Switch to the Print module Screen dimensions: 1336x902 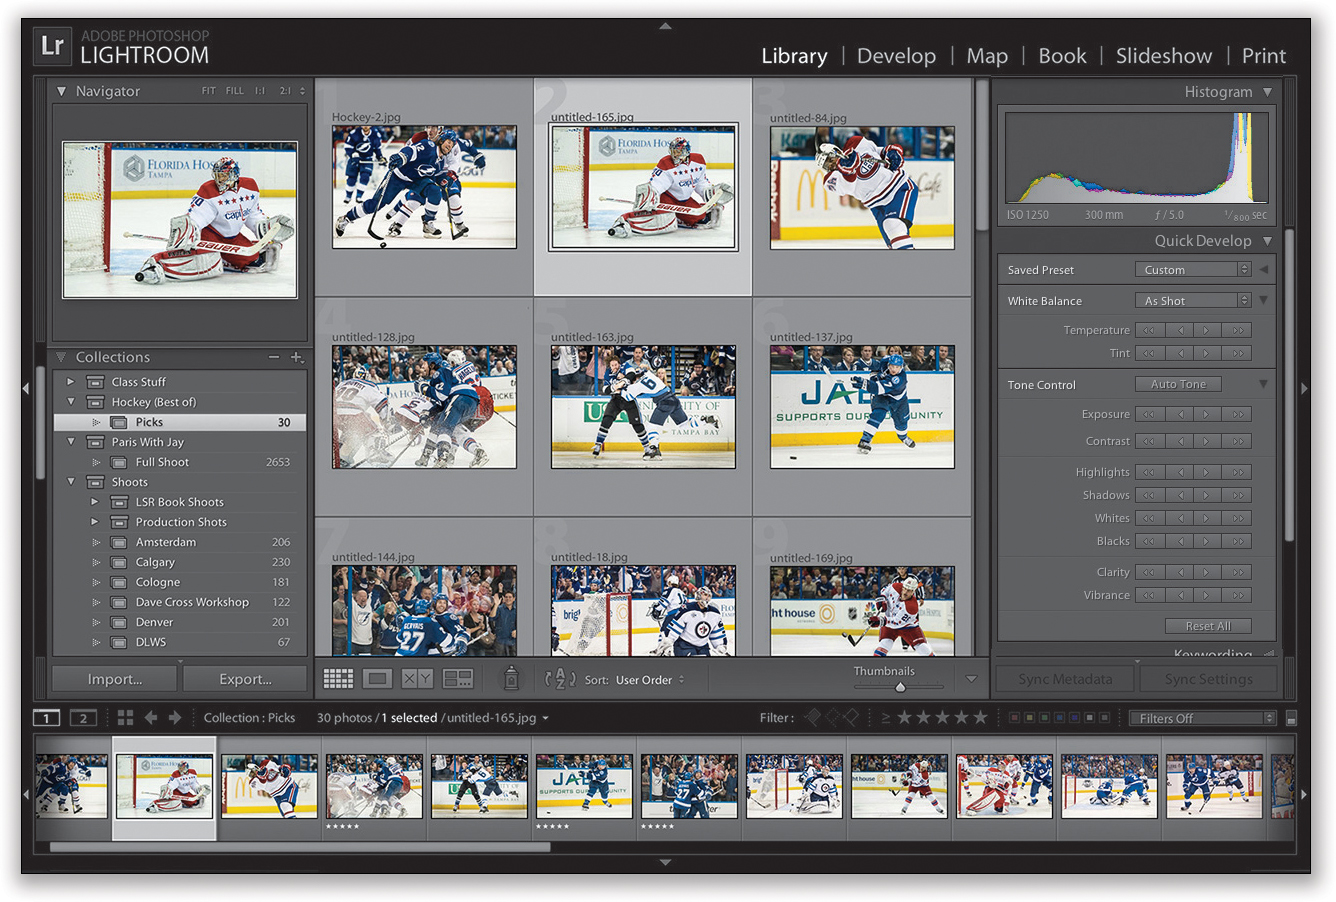click(x=1264, y=56)
